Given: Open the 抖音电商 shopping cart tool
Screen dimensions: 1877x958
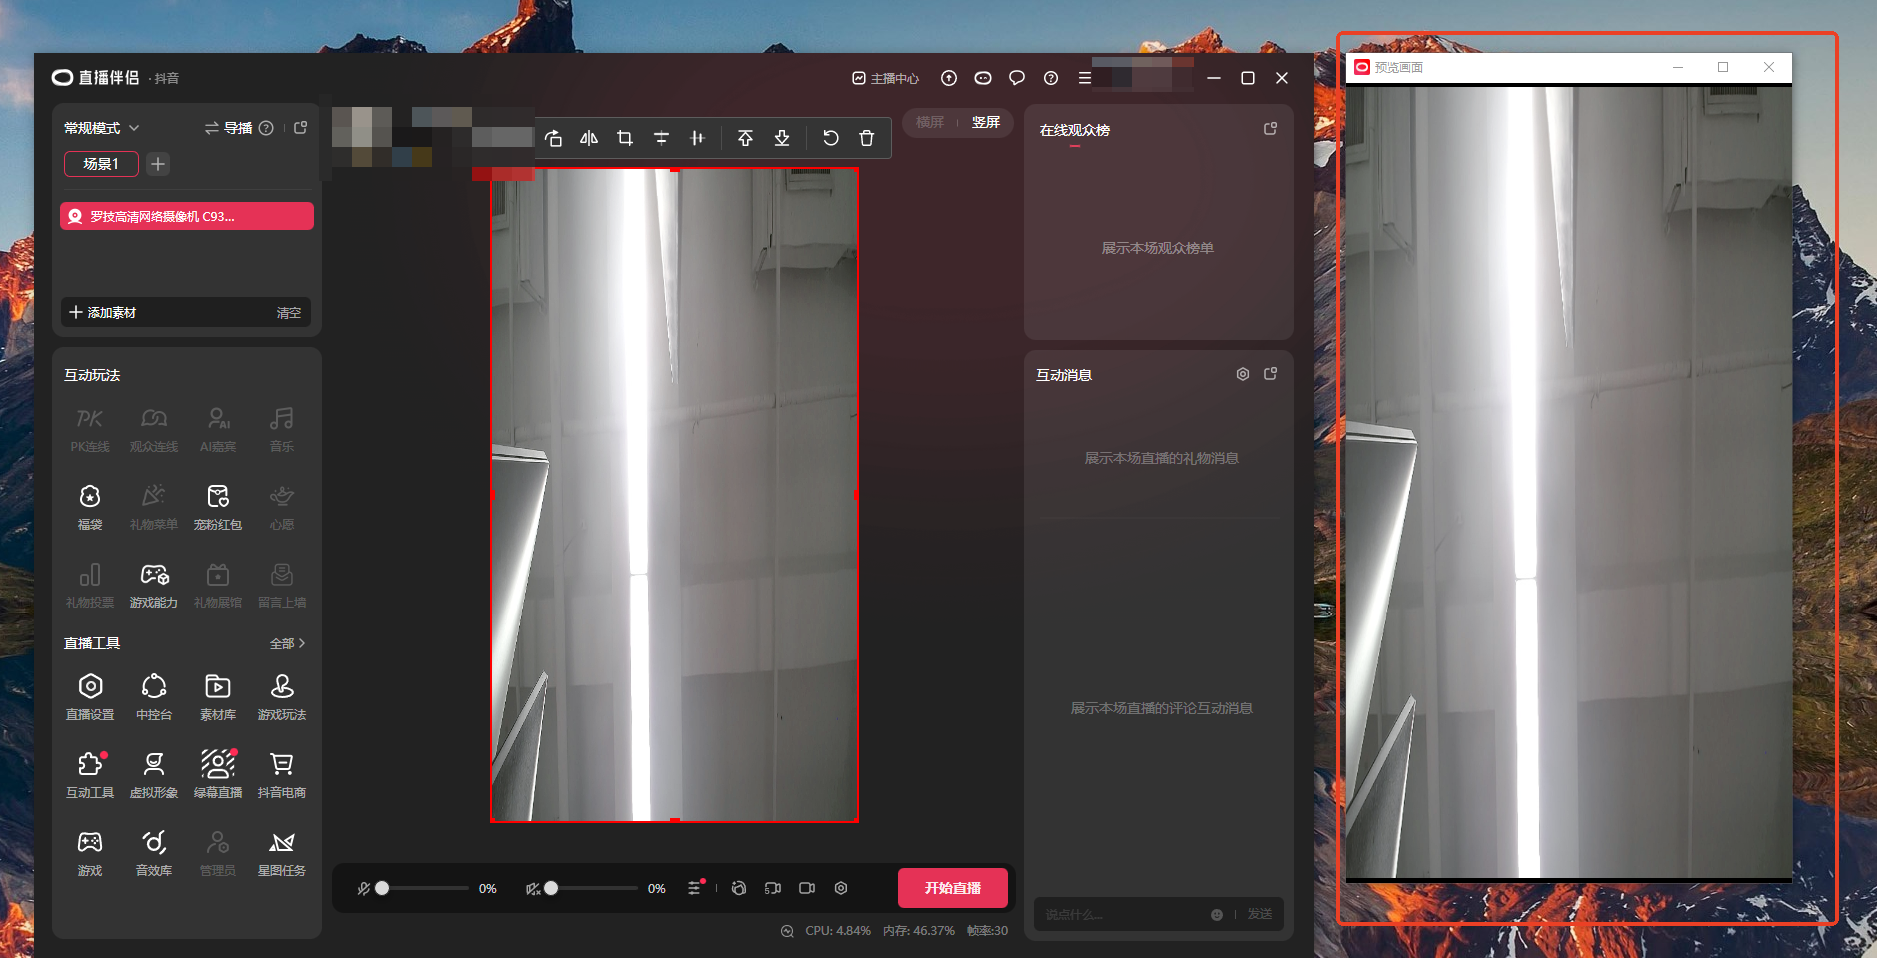Looking at the screenshot, I should (x=282, y=774).
